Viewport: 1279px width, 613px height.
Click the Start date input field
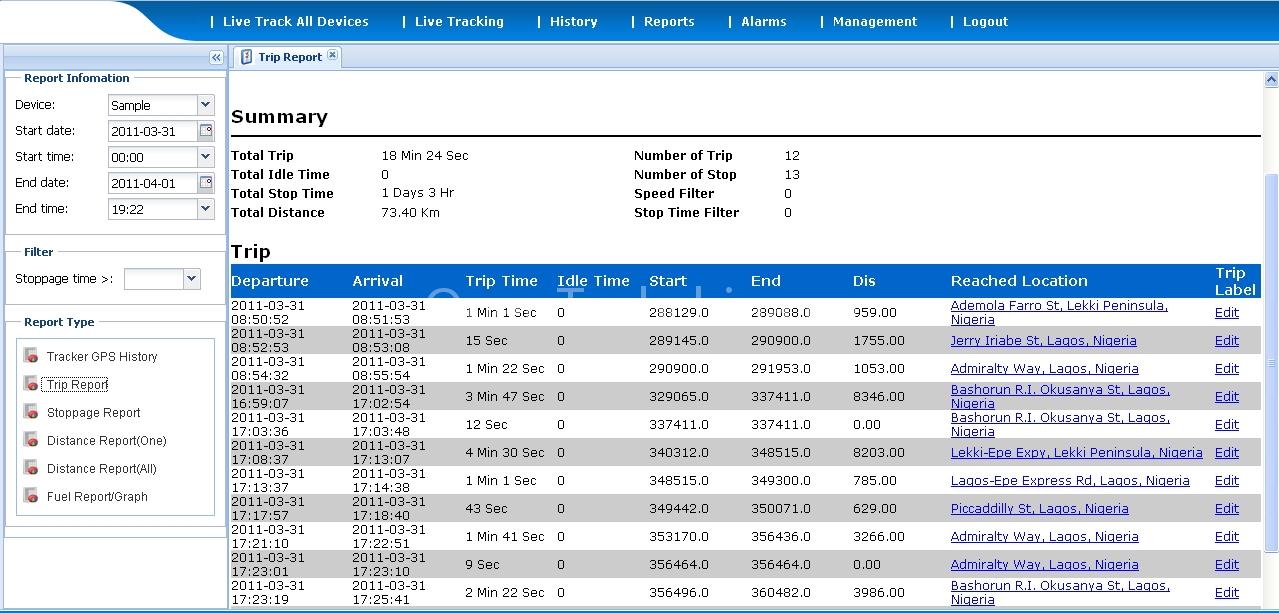(152, 130)
